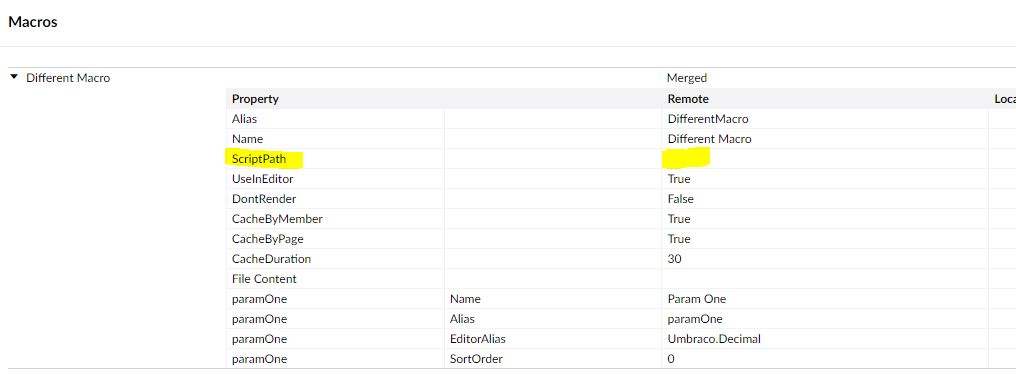This screenshot has width=1016, height=374.
Task: Select the DifferentMacro remote value
Action: coord(708,119)
